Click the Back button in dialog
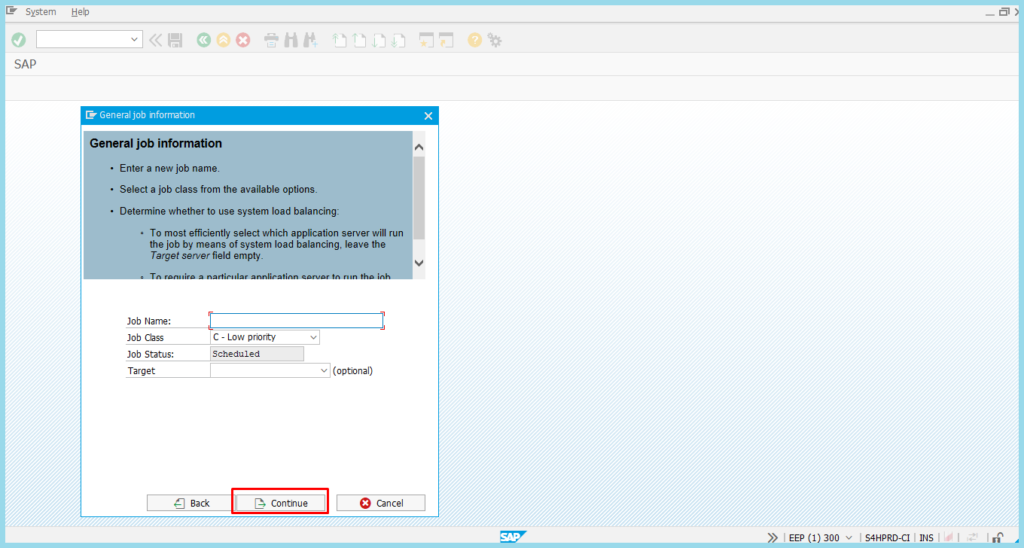The image size is (1024, 548). pyautogui.click(x=191, y=503)
